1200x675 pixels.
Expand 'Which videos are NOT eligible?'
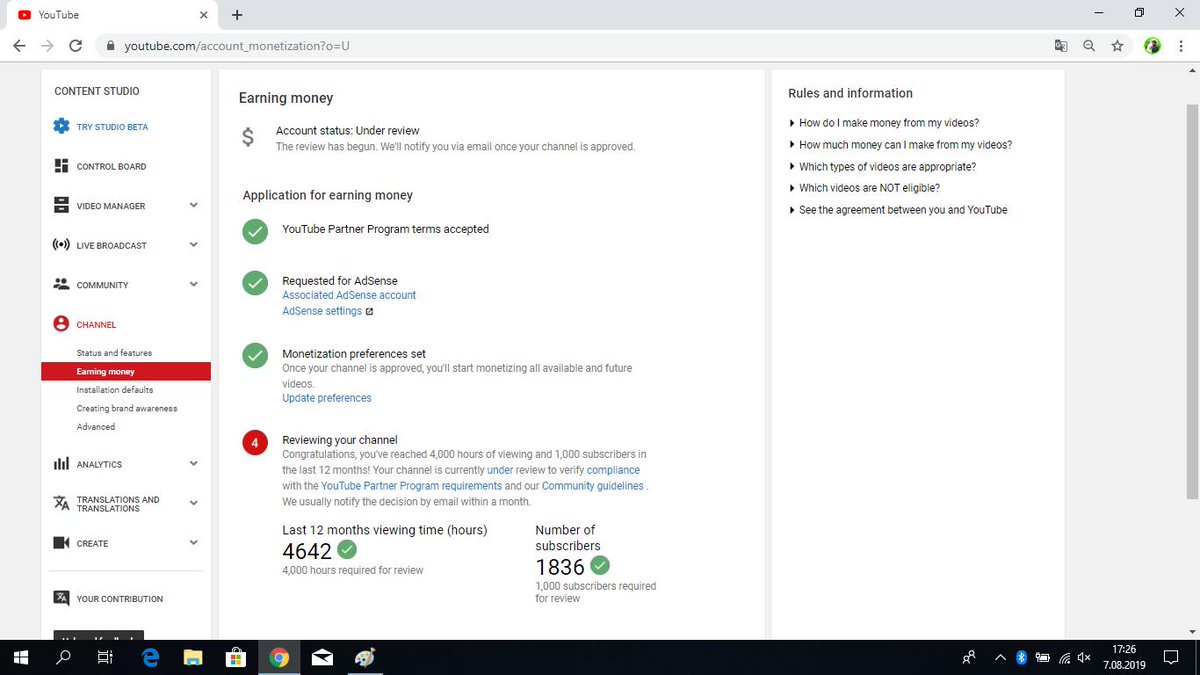click(864, 188)
